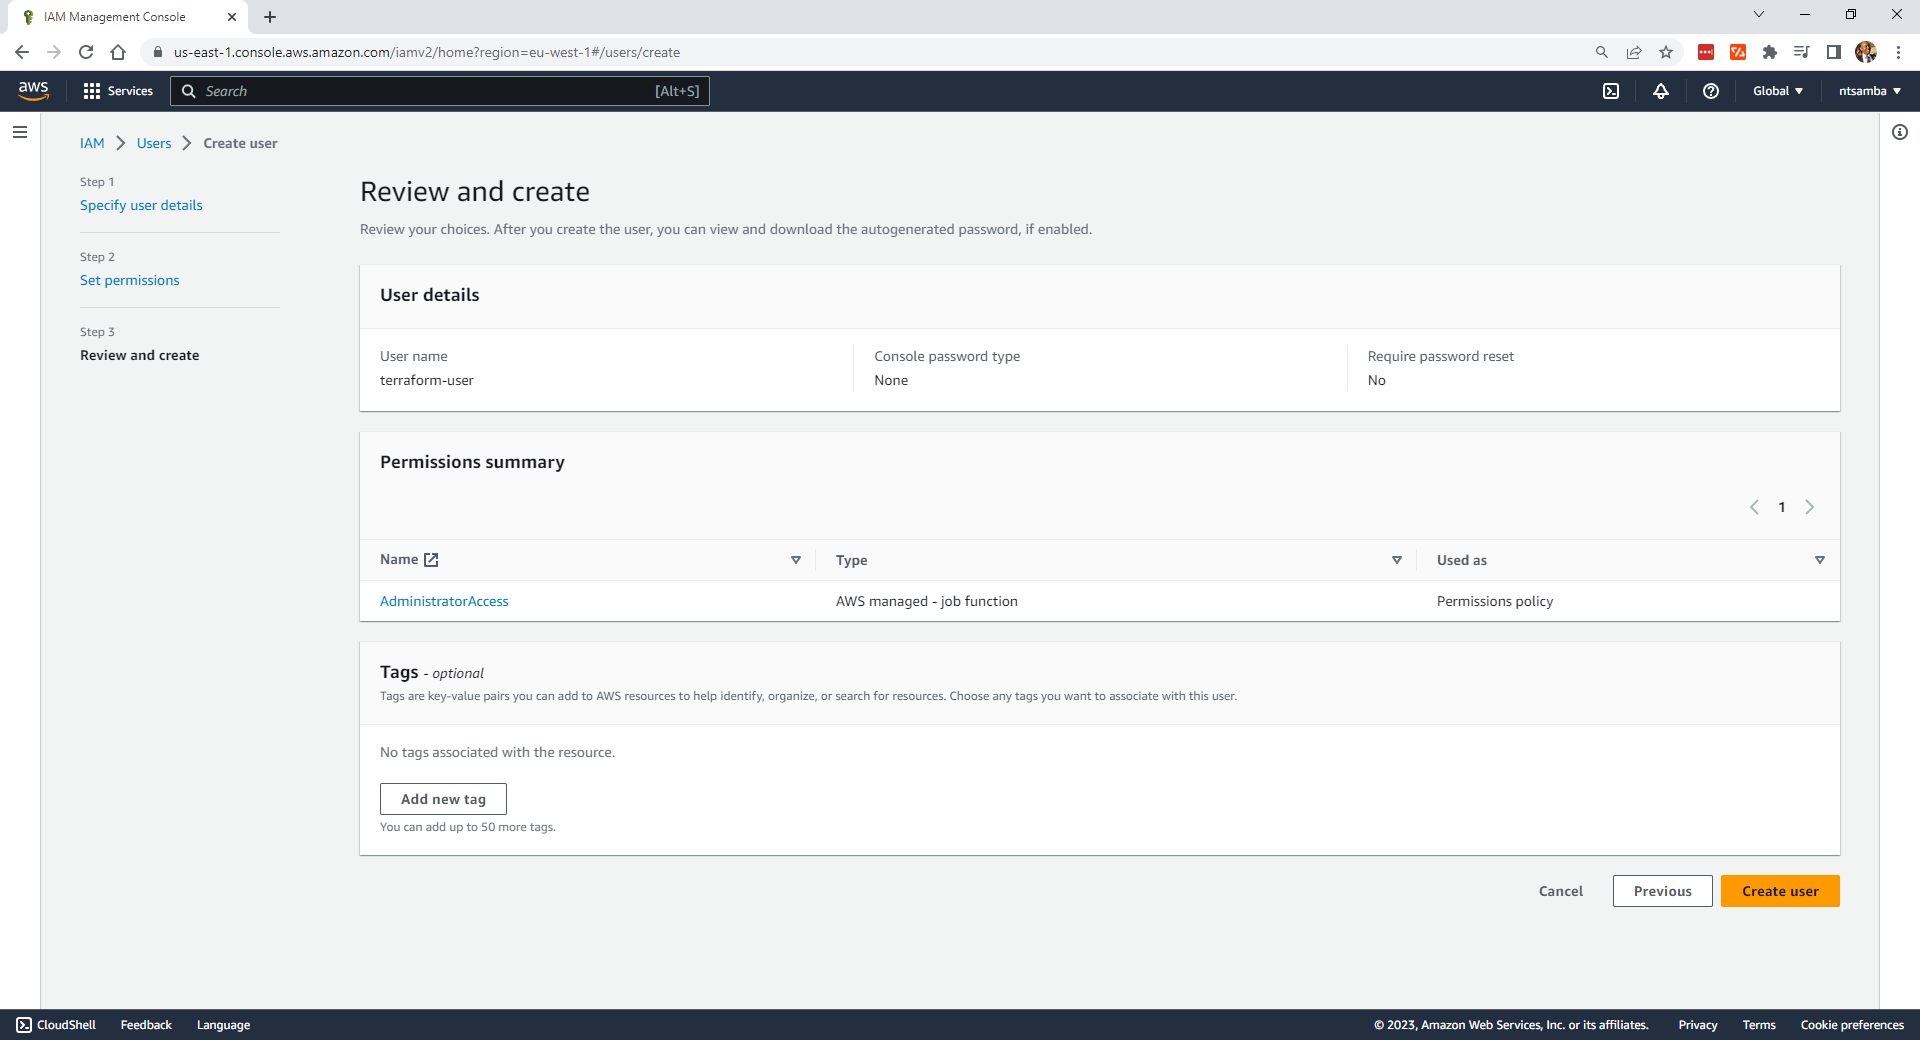Image resolution: width=1920 pixels, height=1040 pixels.
Task: Click the Add new tag button
Action: [x=443, y=799]
